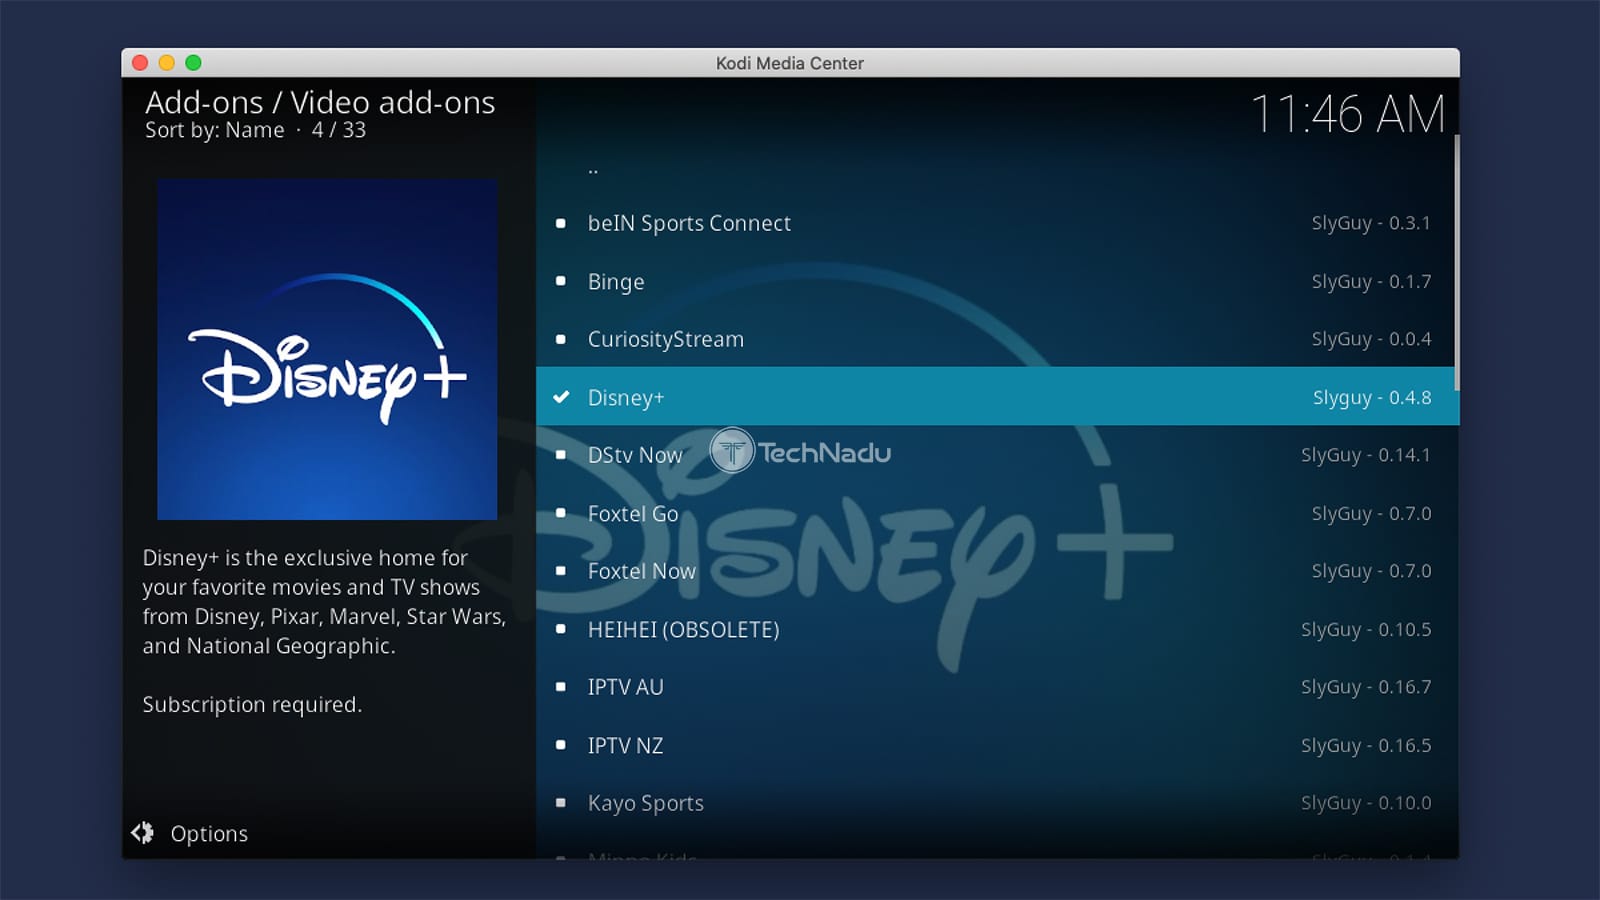
Task: Select the IPTV AU add-on
Action: [997, 687]
